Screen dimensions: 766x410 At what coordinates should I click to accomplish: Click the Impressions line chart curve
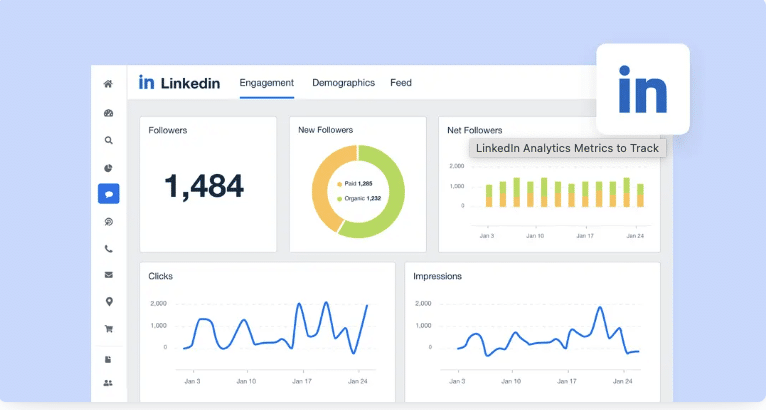(x=548, y=331)
